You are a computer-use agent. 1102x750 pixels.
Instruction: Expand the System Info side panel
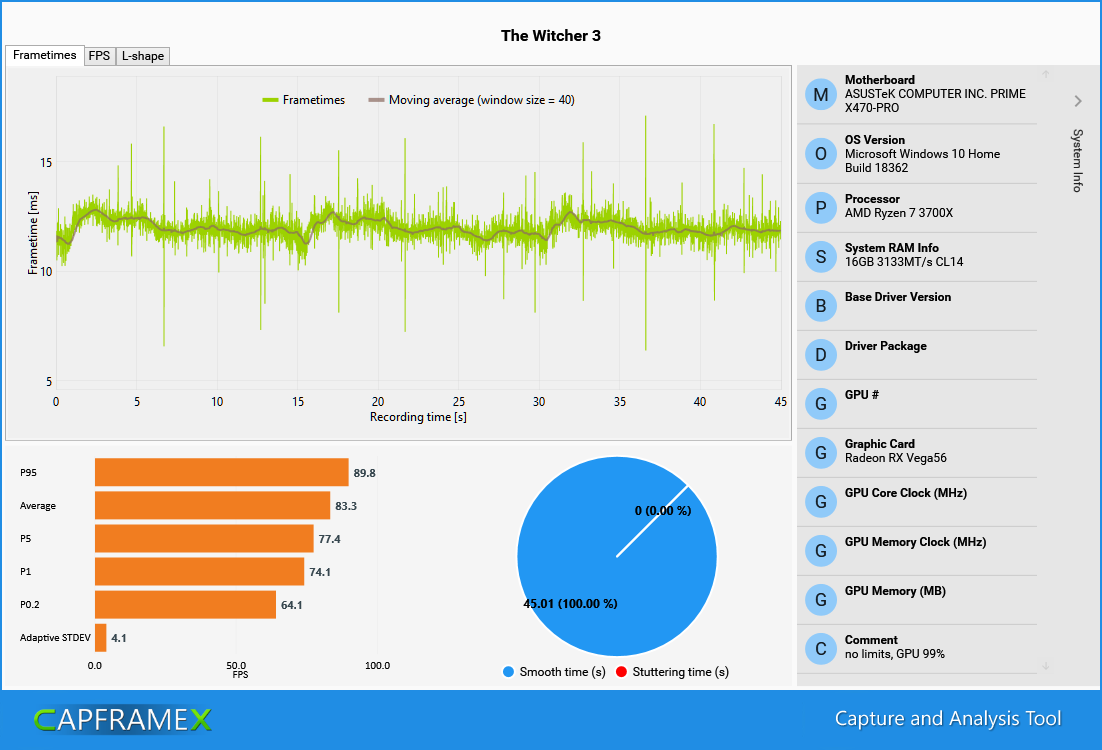pyautogui.click(x=1078, y=100)
